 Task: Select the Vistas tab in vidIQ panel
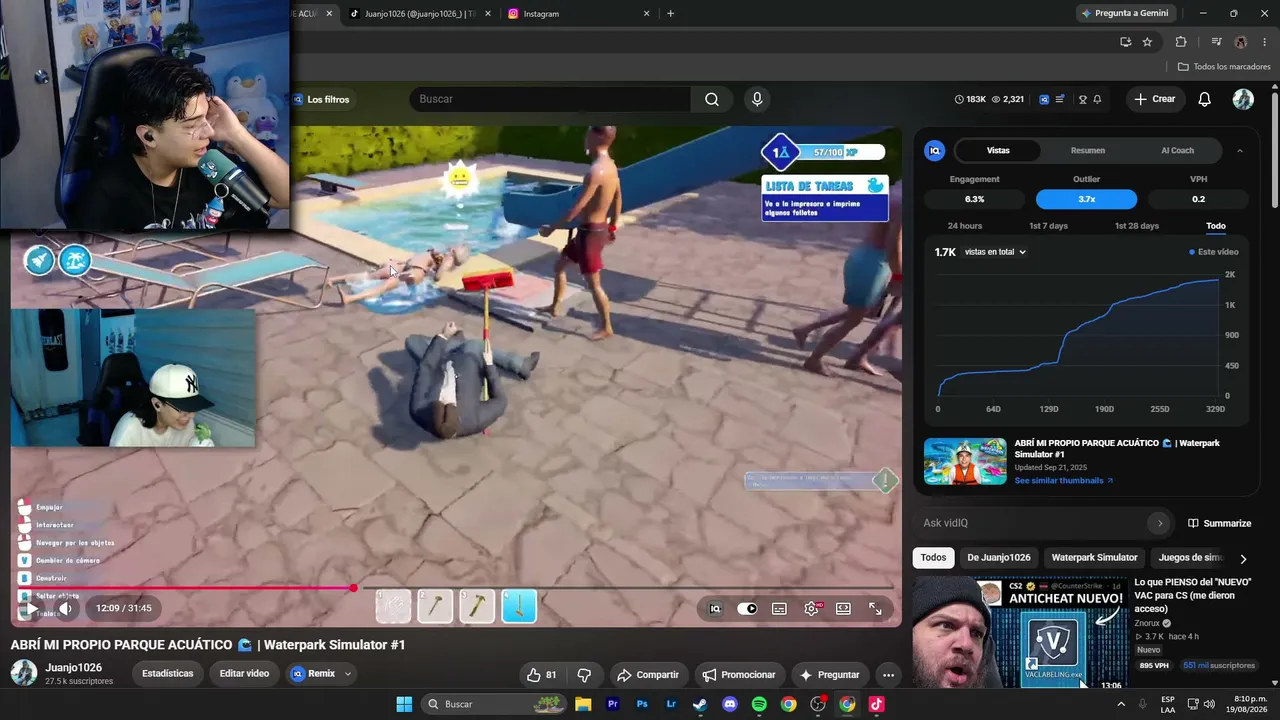coord(998,151)
